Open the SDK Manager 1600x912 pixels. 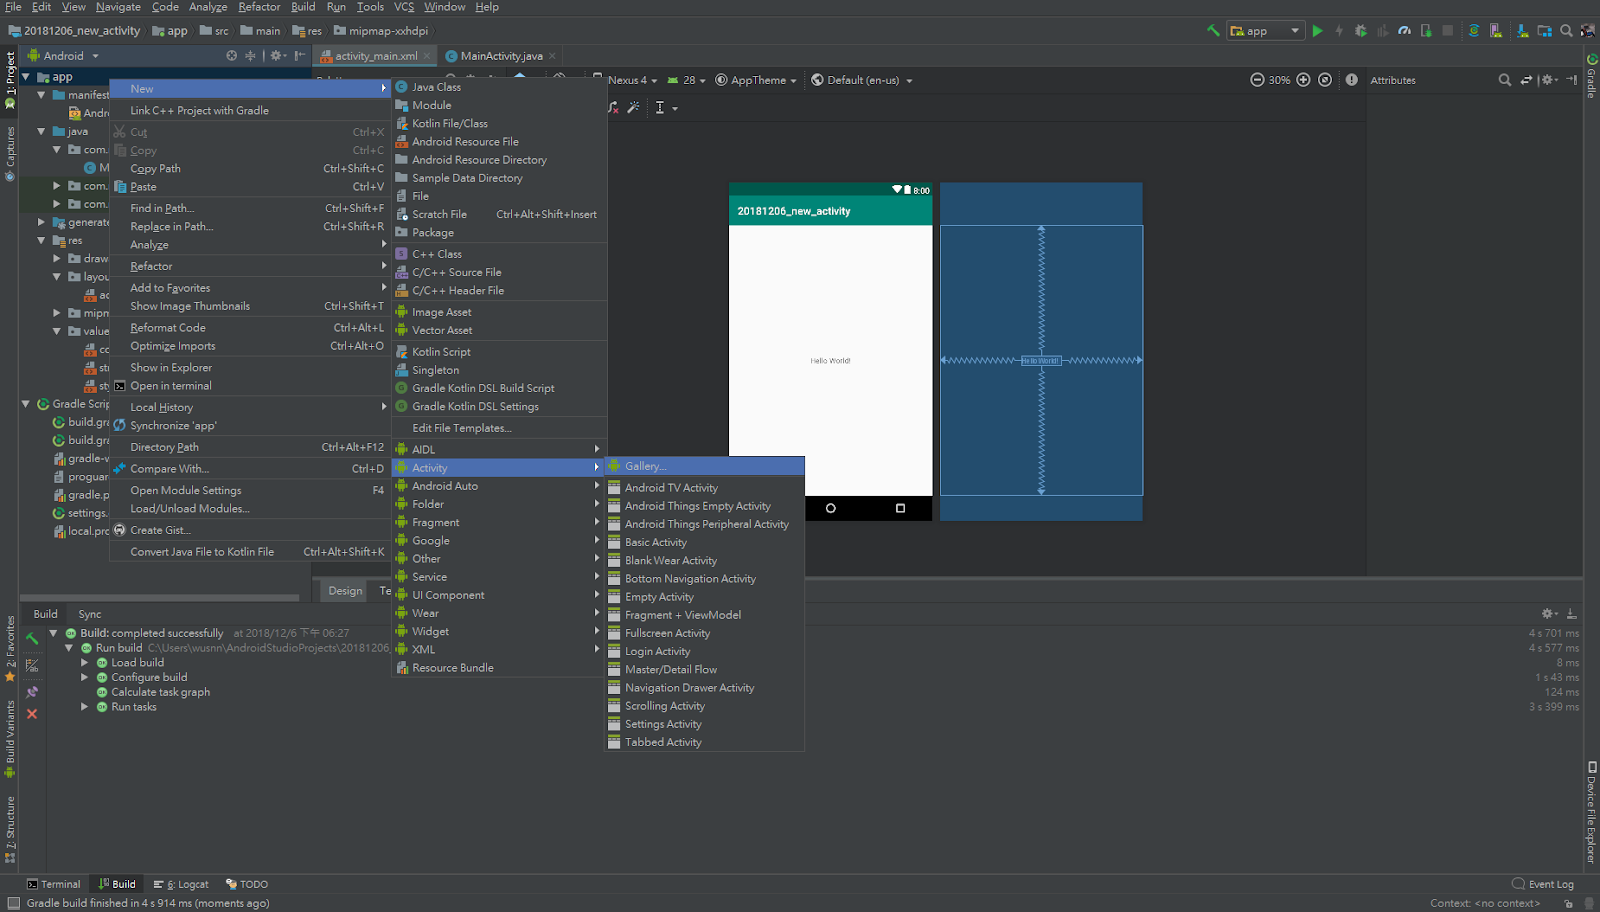pos(1522,31)
